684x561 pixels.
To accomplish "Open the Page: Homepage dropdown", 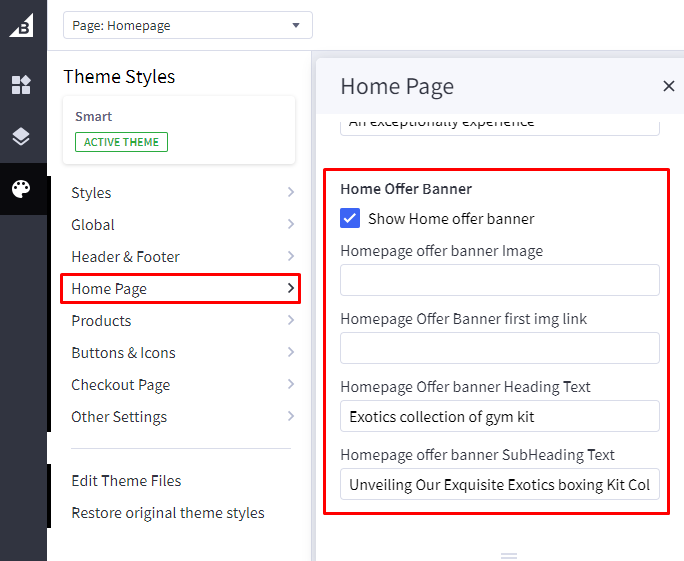I will (x=187, y=25).
